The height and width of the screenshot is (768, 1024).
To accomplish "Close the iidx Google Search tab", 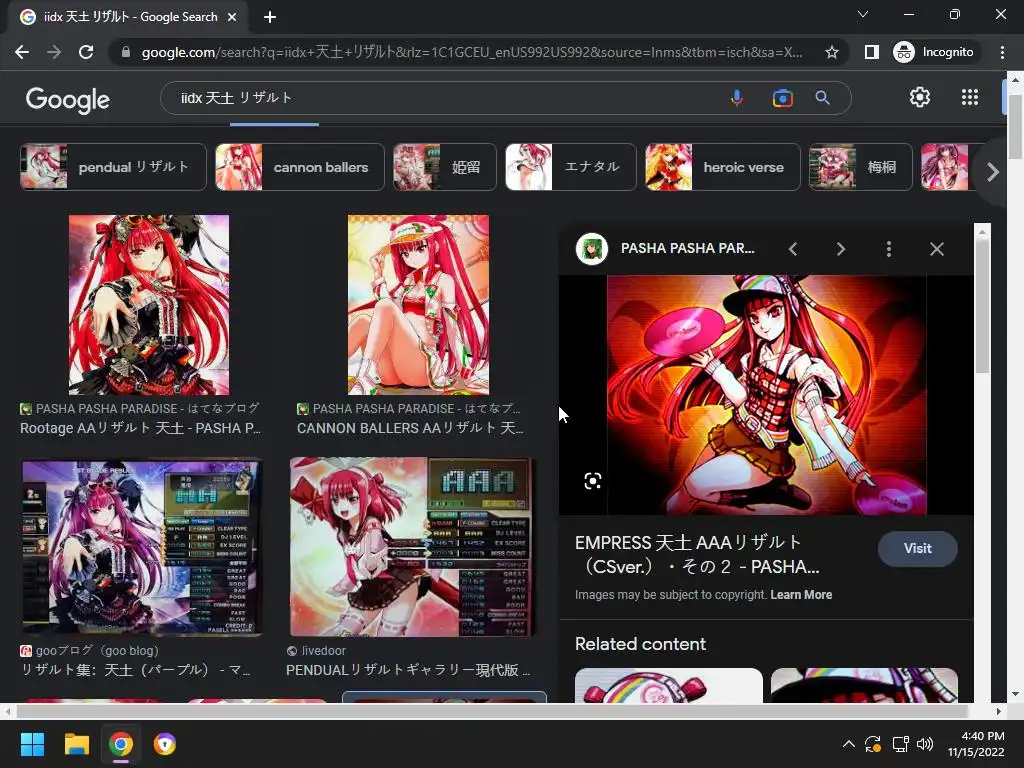I will (232, 17).
